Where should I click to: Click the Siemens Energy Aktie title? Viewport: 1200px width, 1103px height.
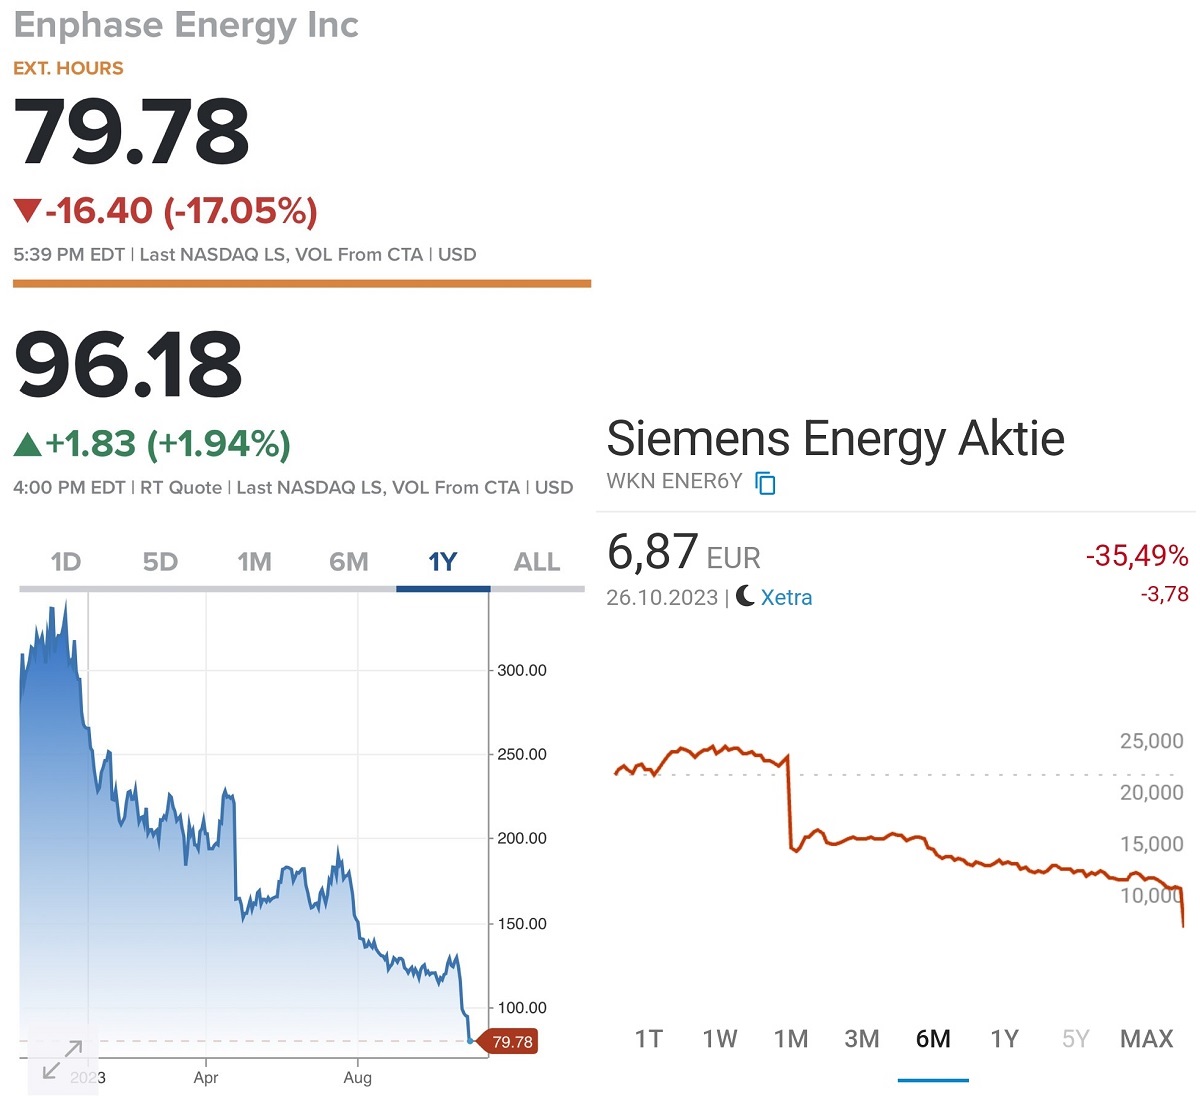pyautogui.click(x=835, y=438)
